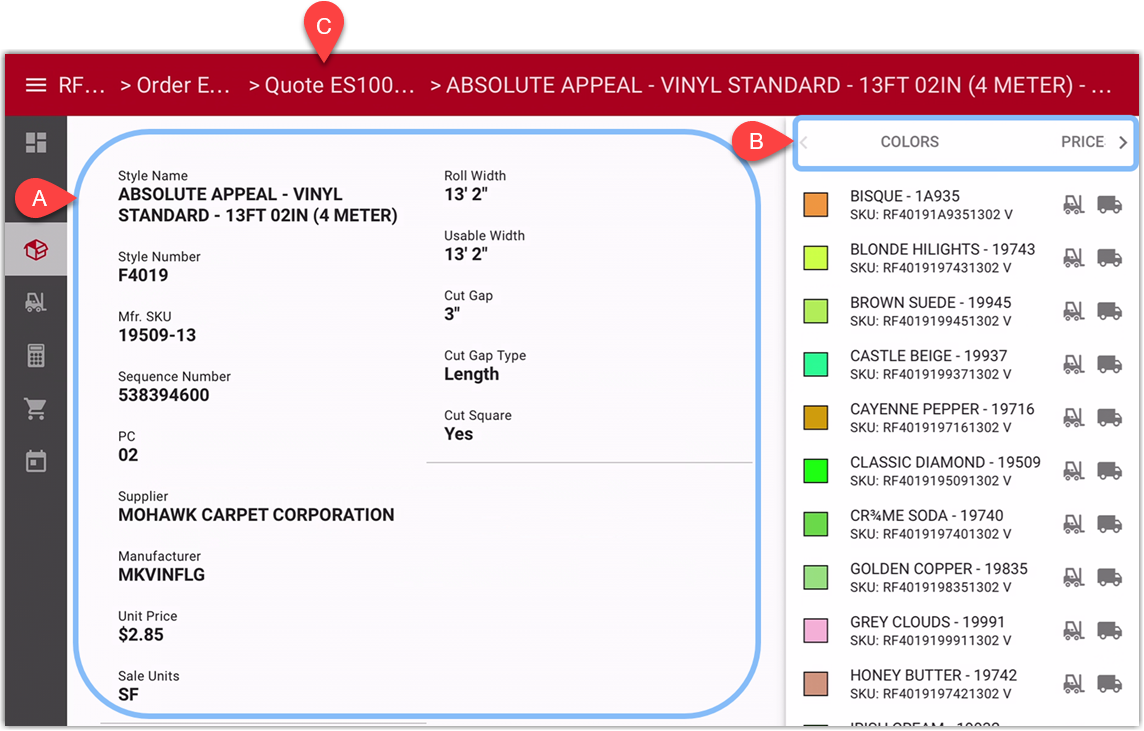
Task: Click the orange BISQUE color swatch
Action: [x=815, y=203]
